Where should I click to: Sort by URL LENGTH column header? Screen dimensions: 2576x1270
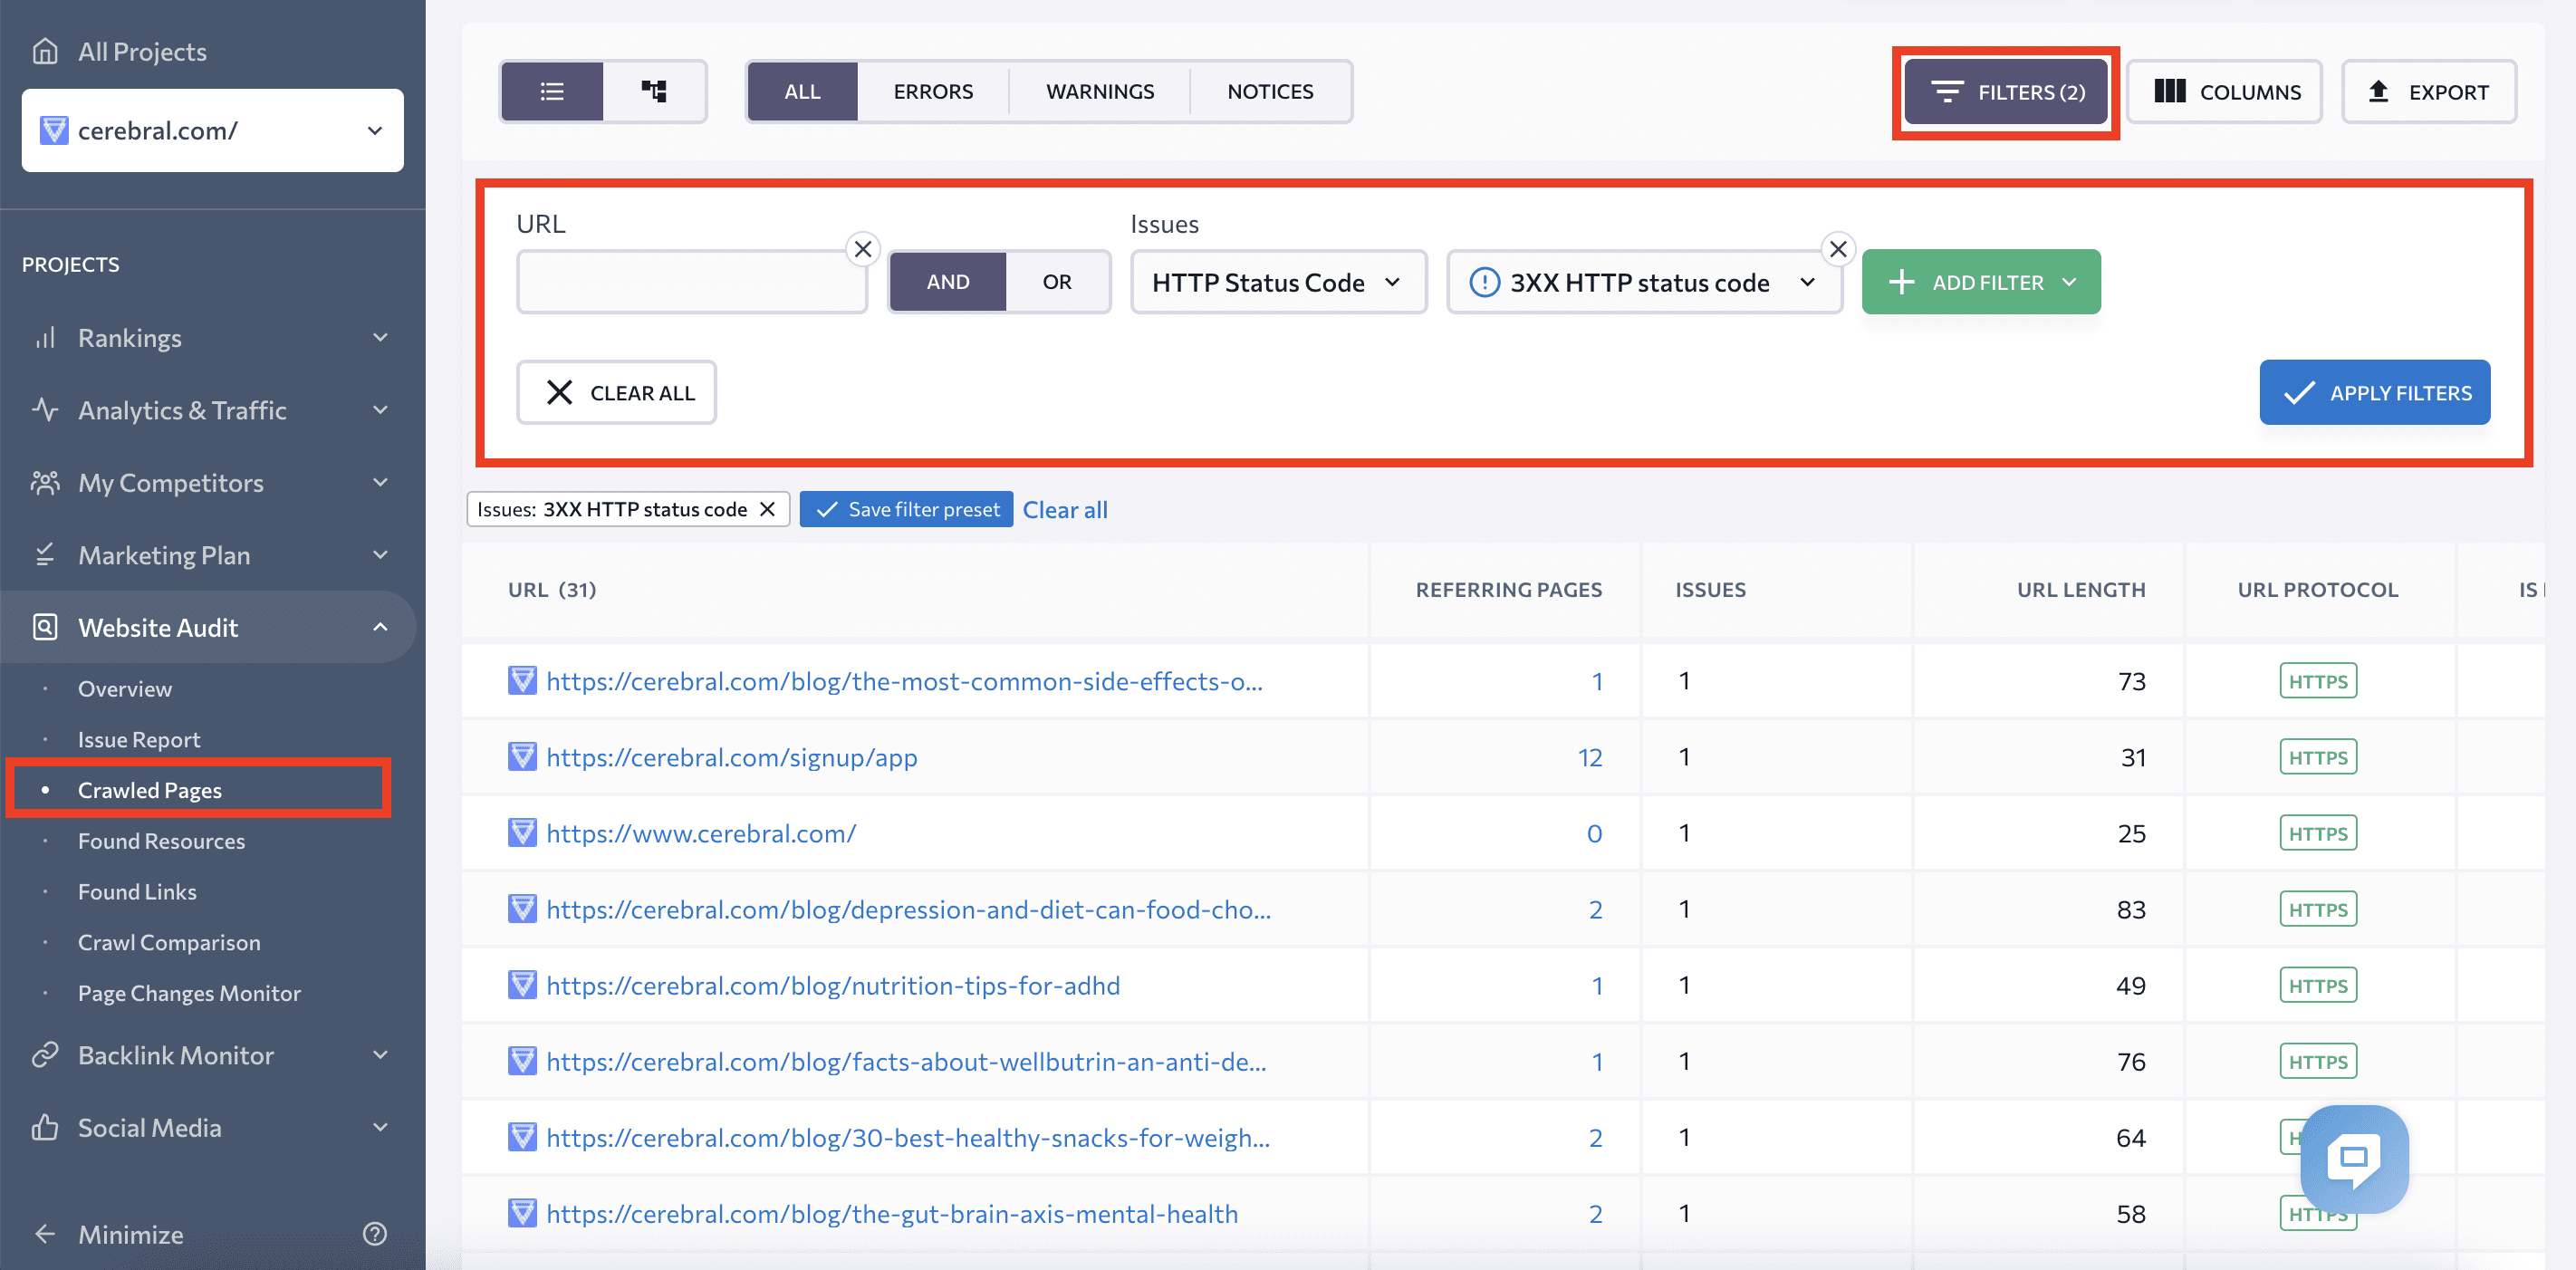(x=2081, y=590)
